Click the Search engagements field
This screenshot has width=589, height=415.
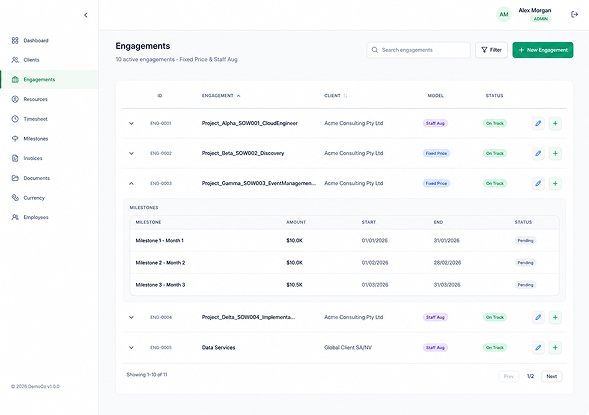(x=418, y=50)
